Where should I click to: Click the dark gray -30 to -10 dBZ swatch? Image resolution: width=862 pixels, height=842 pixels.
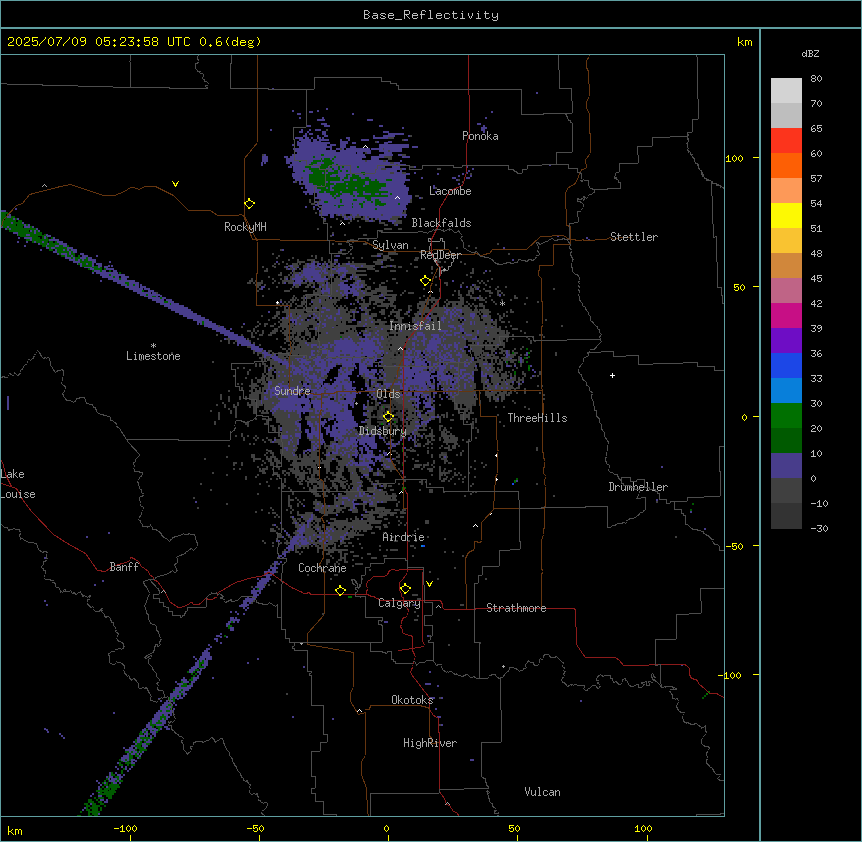point(786,516)
